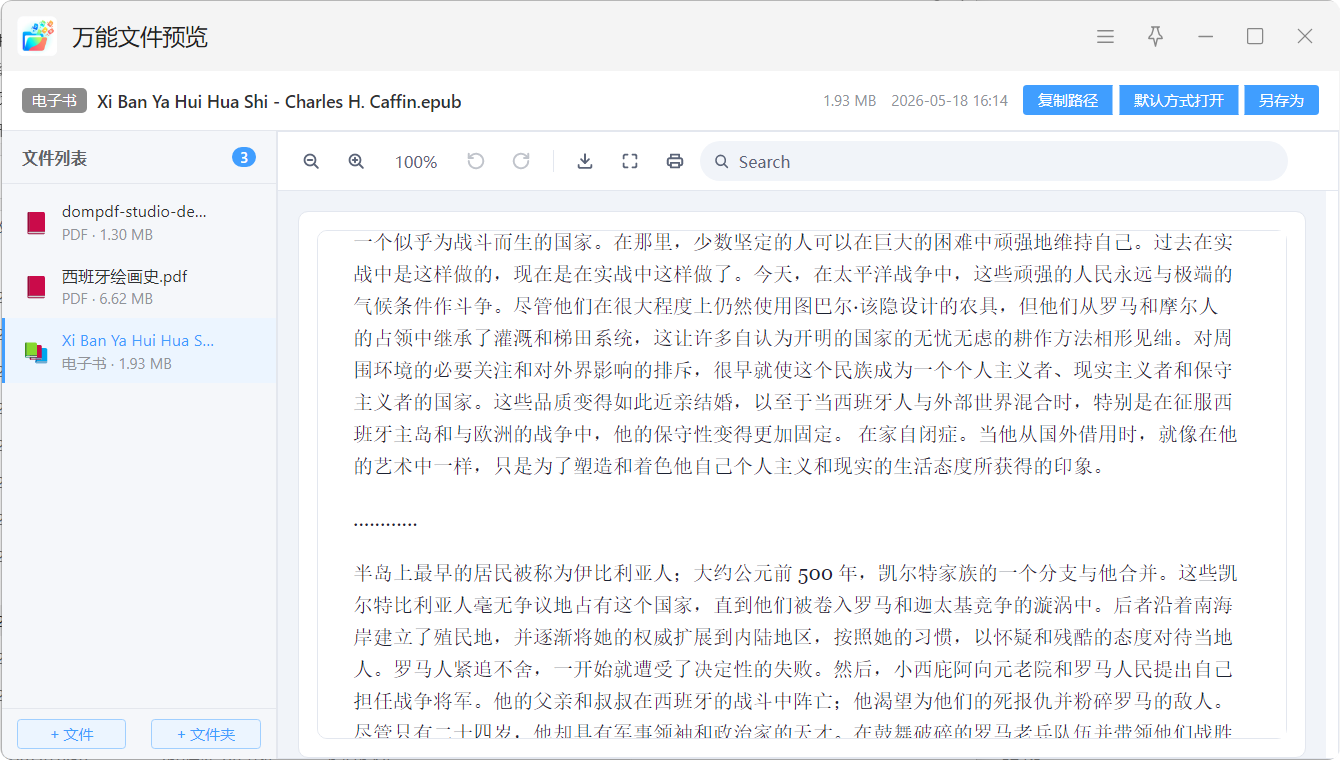The image size is (1340, 760).
Task: Open the hamburger menu in title bar
Action: 1105,37
